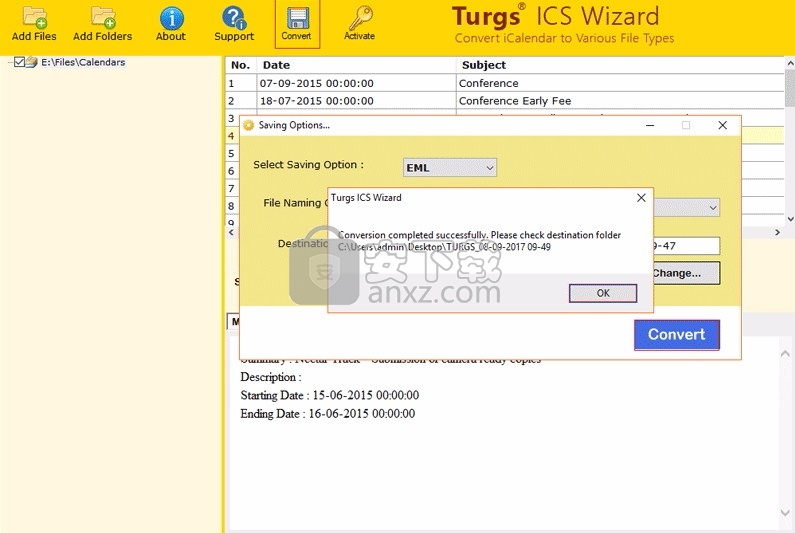Minimize the Saving Options window
This screenshot has width=795, height=533.
tap(650, 125)
